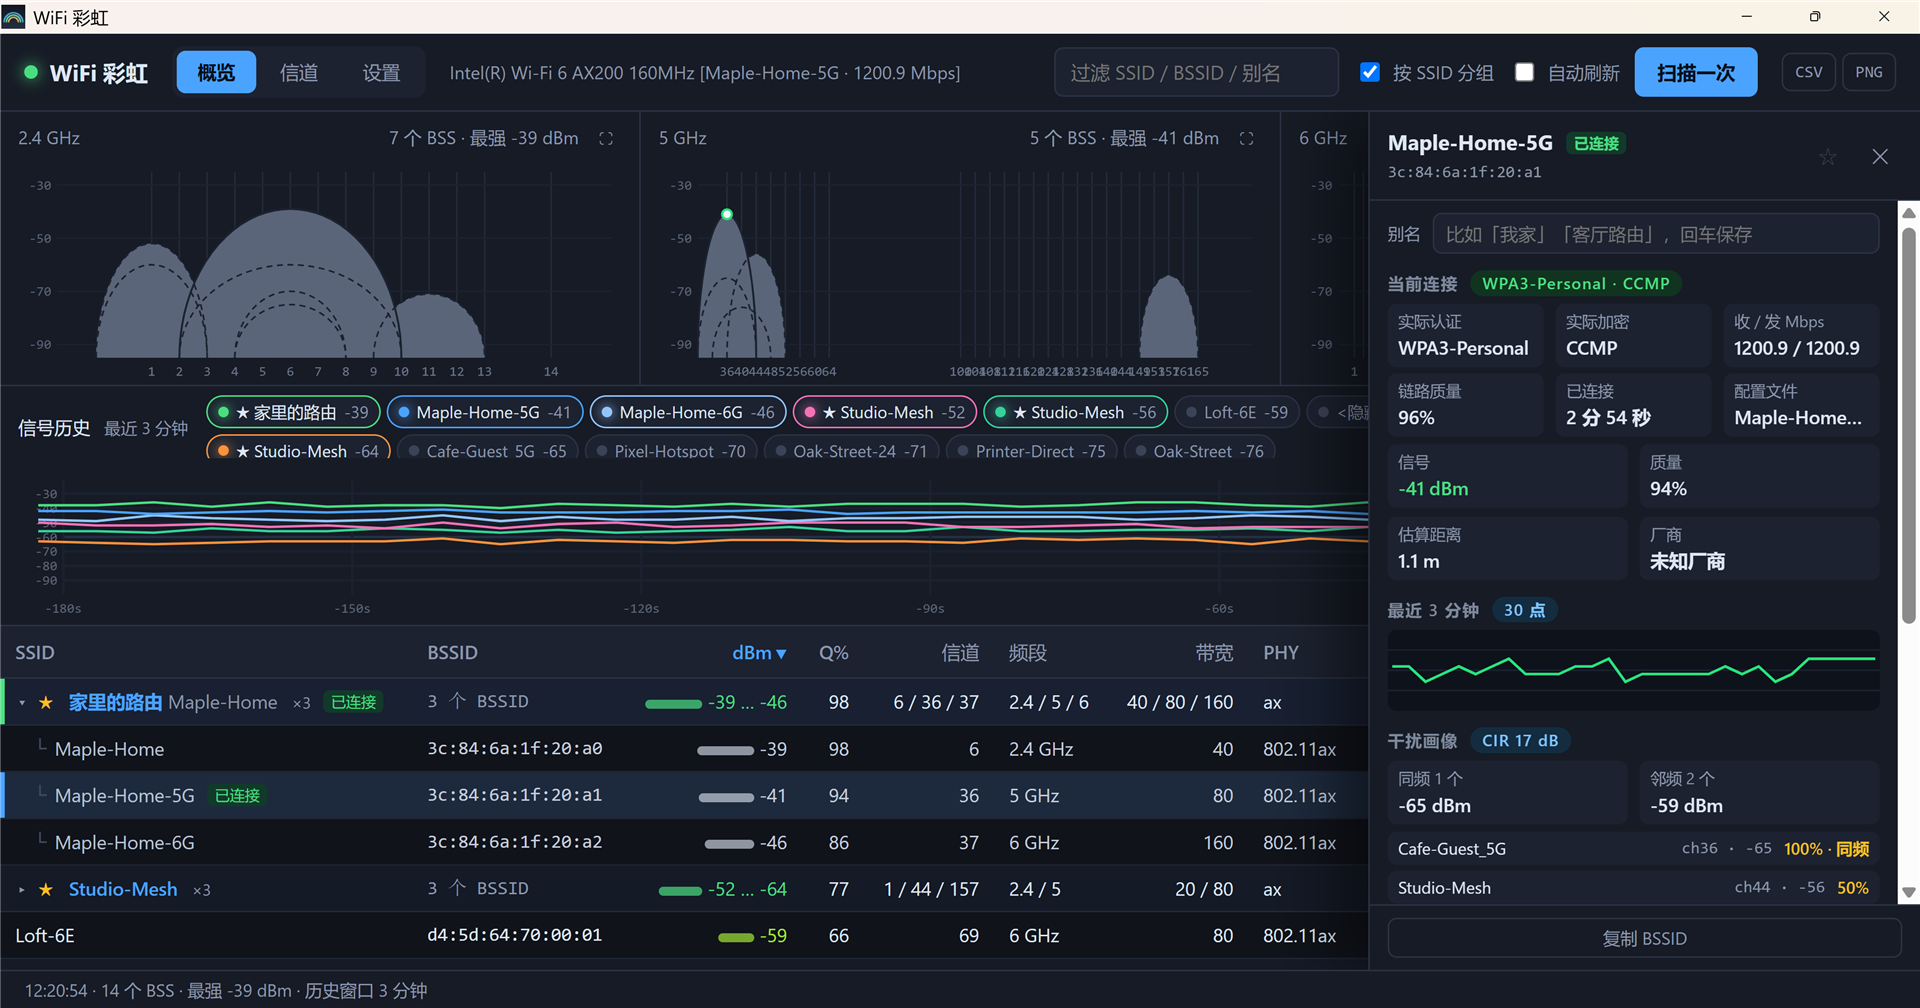
Task: Export image with the PNG button
Action: [x=1869, y=72]
